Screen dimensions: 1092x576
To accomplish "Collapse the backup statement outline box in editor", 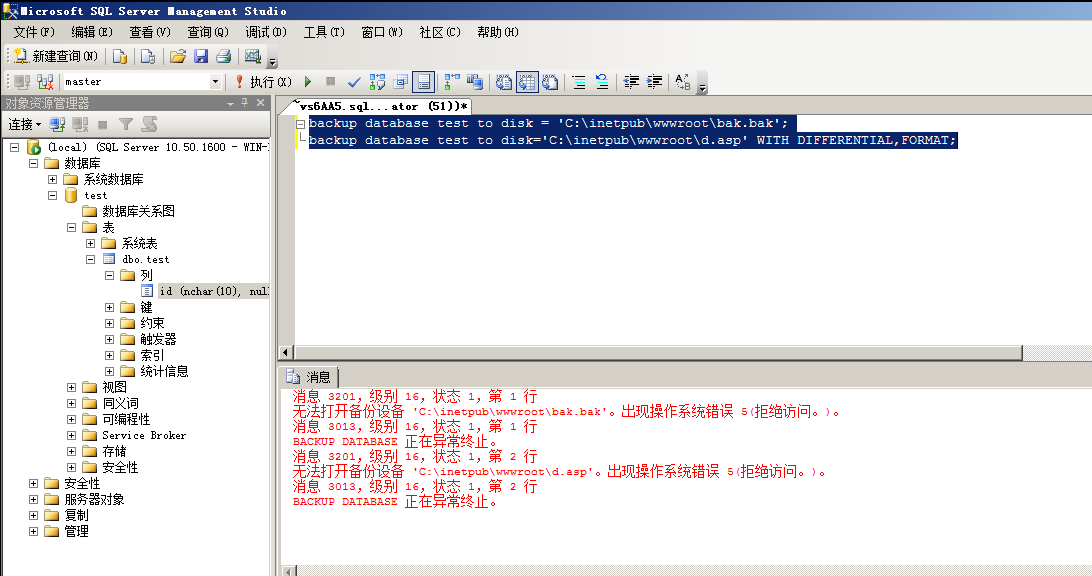I will point(301,124).
